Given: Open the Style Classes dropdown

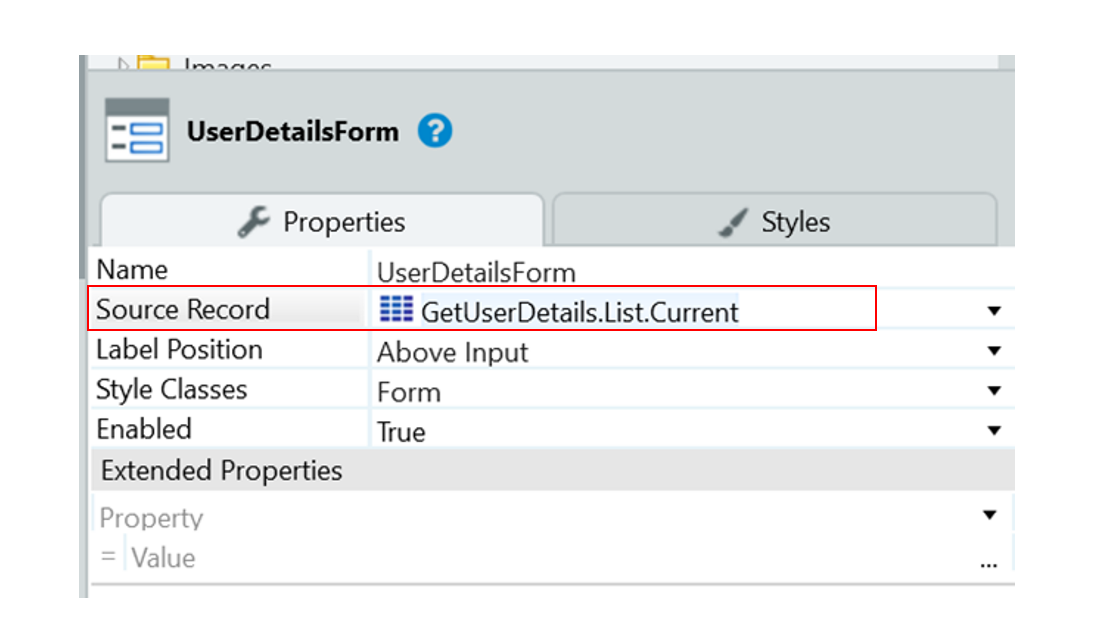Looking at the screenshot, I should tap(994, 390).
